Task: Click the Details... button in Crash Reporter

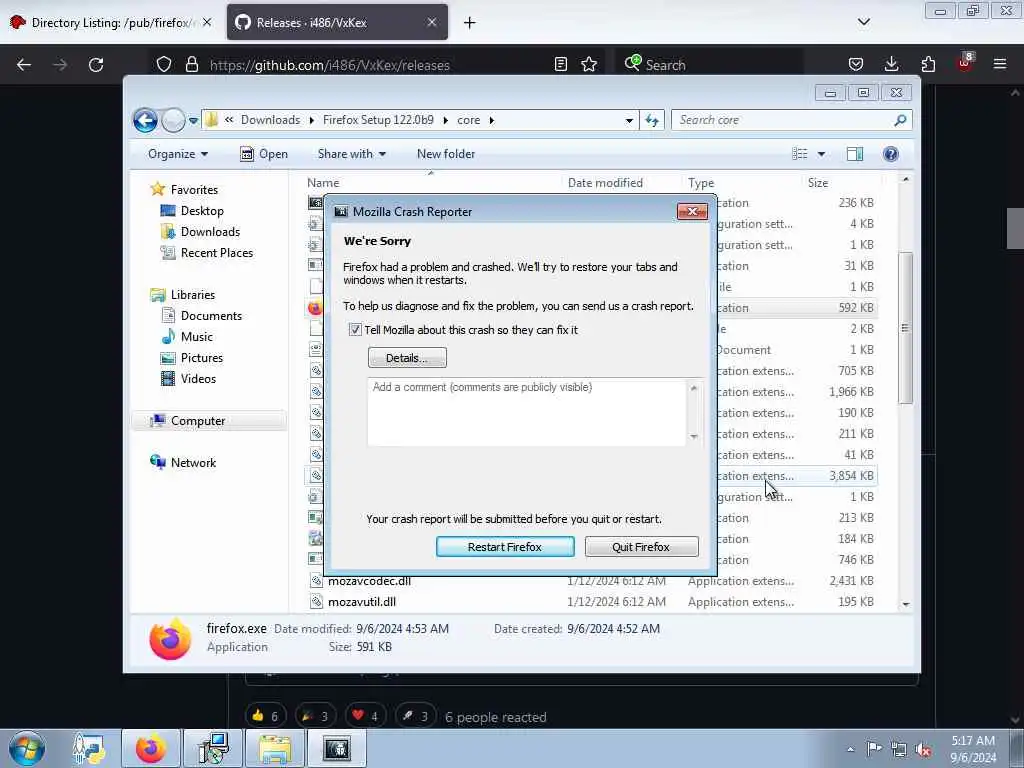Action: pyautogui.click(x=407, y=358)
